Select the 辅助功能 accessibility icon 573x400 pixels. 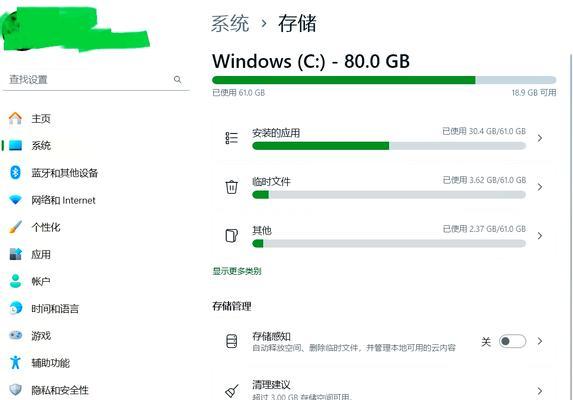pyautogui.click(x=15, y=362)
